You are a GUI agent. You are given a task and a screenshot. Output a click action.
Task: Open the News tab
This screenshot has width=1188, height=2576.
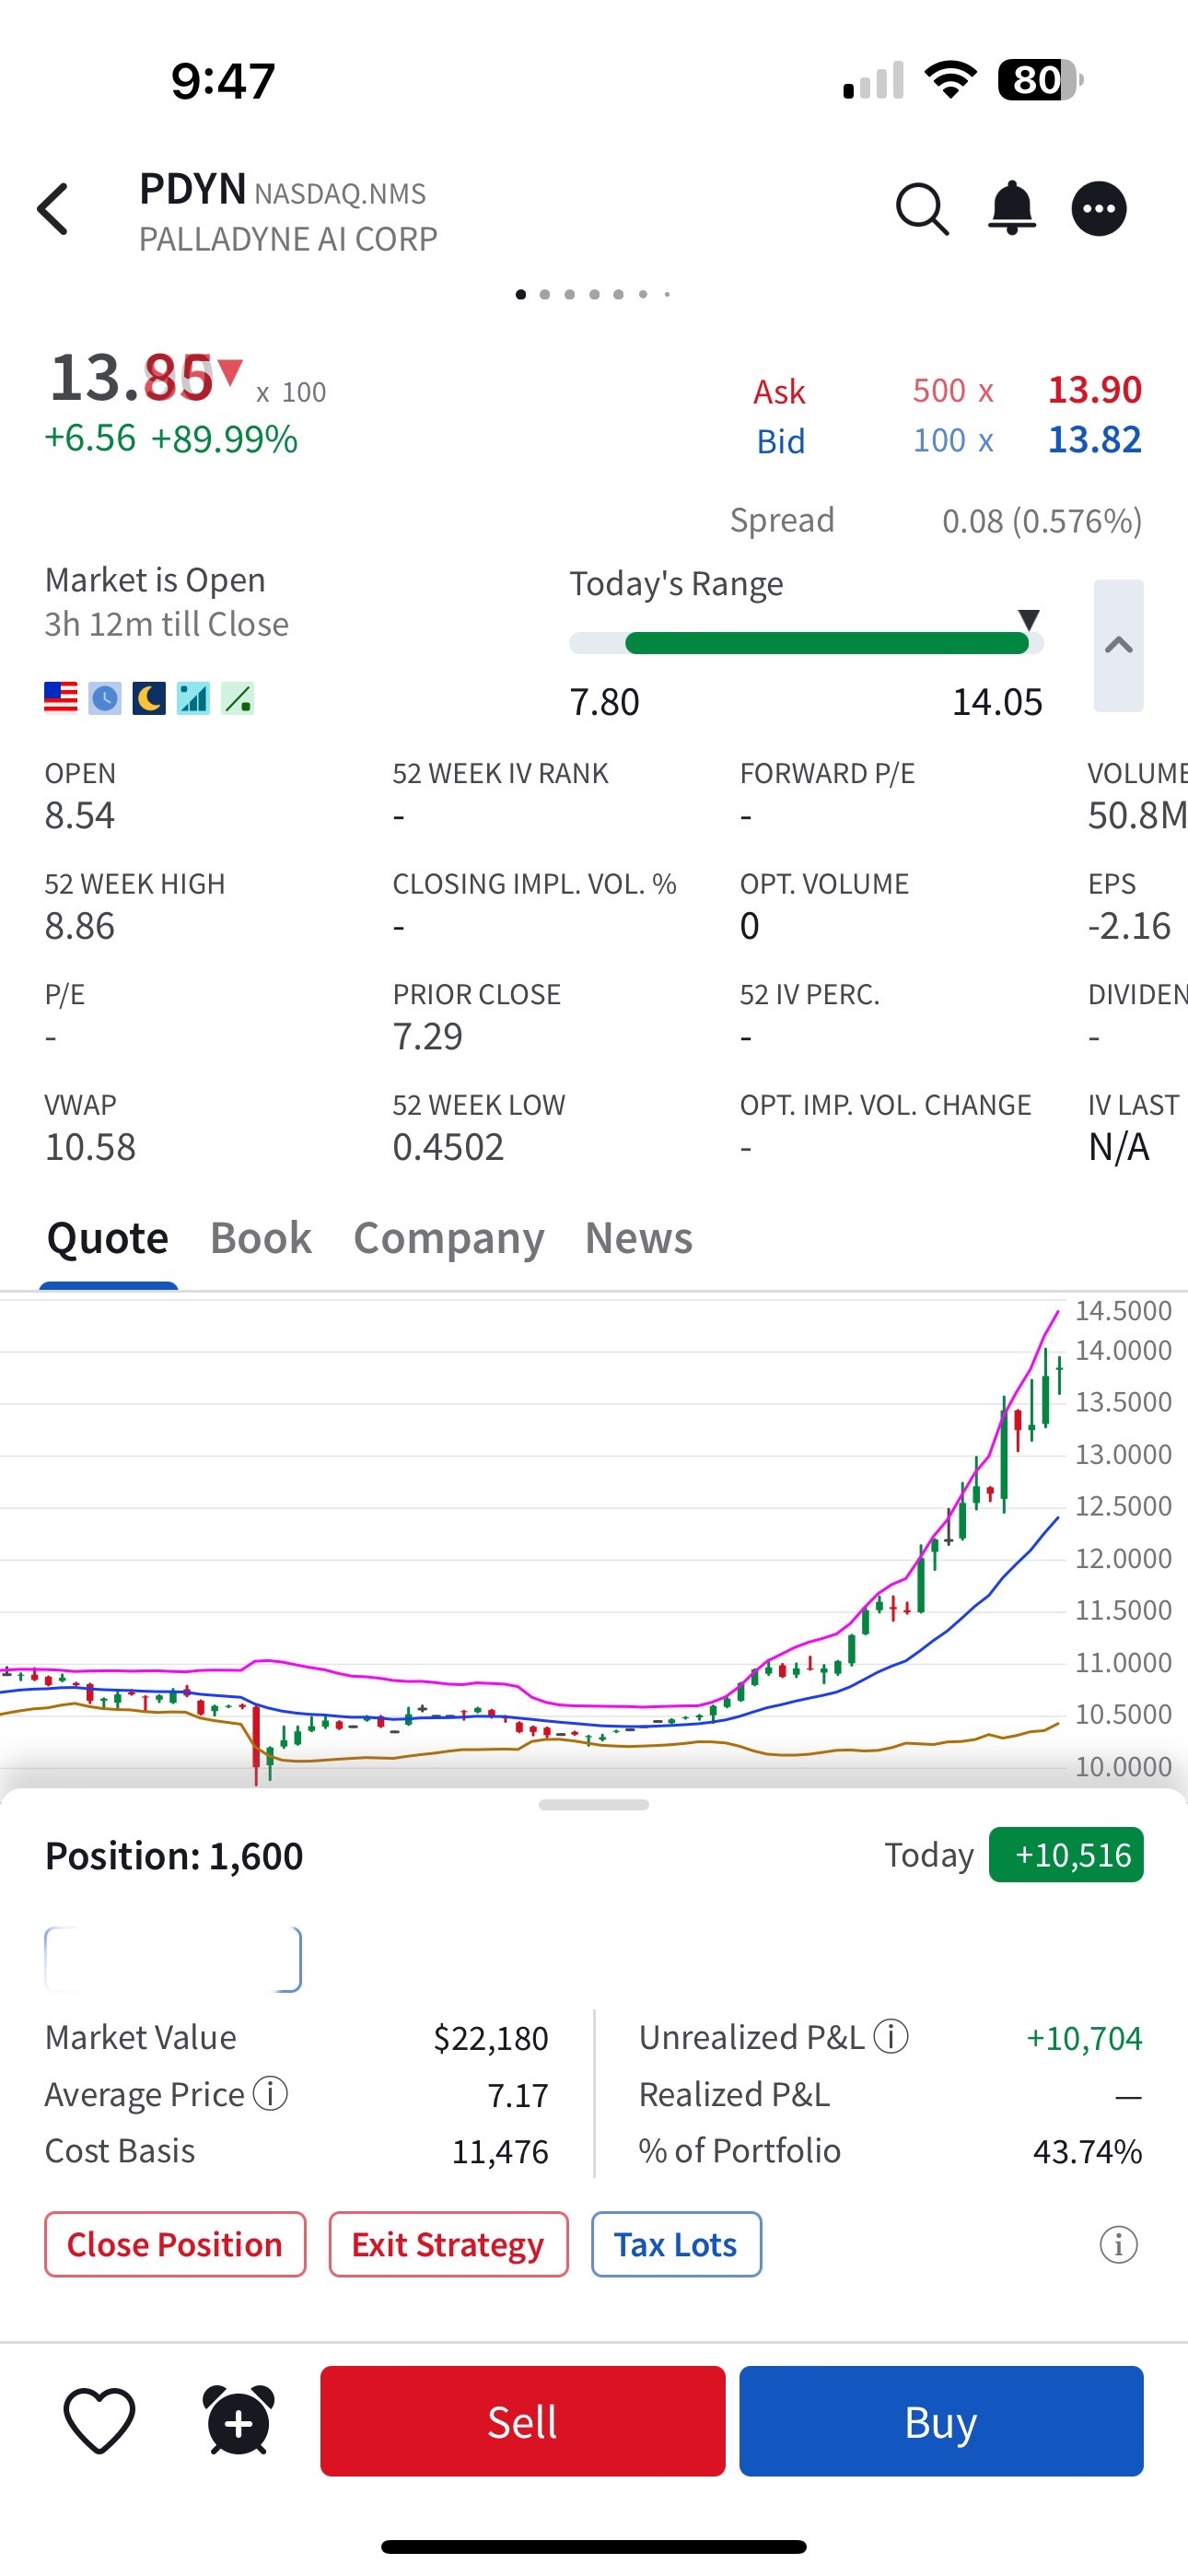[x=639, y=1238]
